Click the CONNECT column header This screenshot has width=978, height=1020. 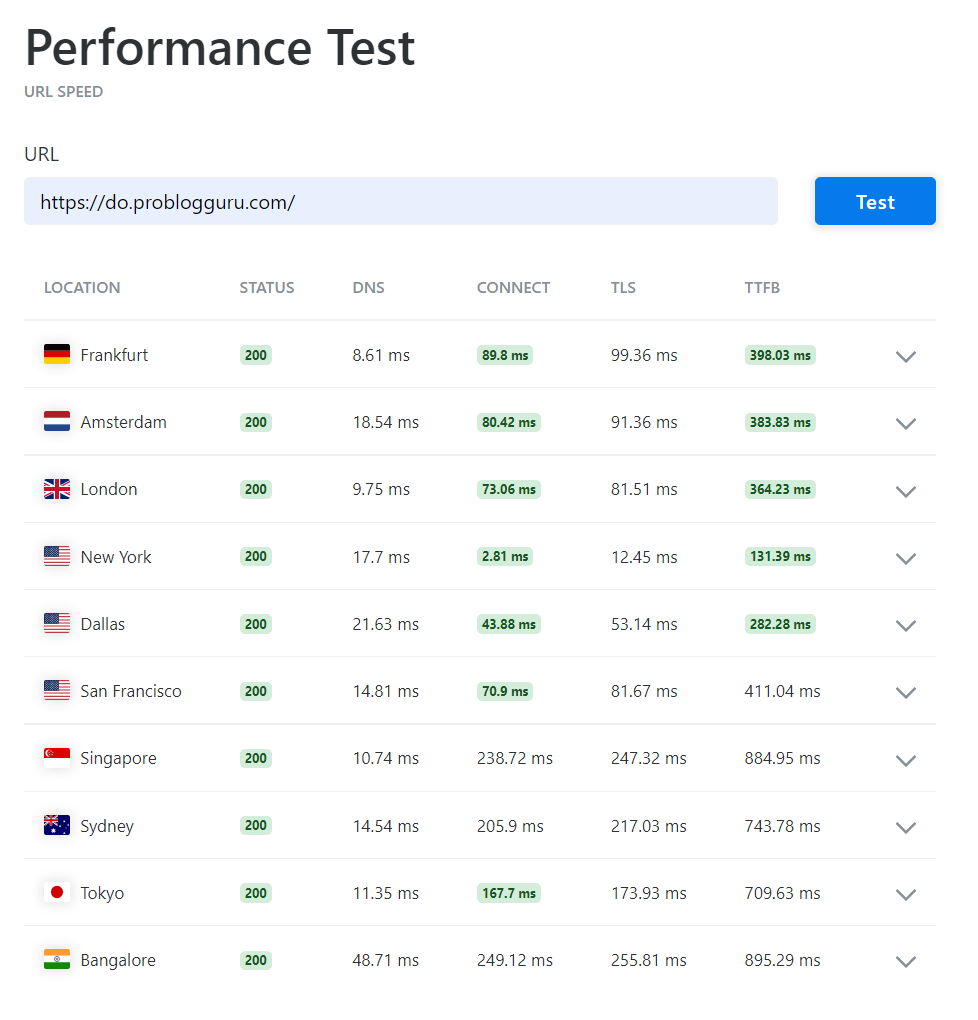pyautogui.click(x=513, y=288)
